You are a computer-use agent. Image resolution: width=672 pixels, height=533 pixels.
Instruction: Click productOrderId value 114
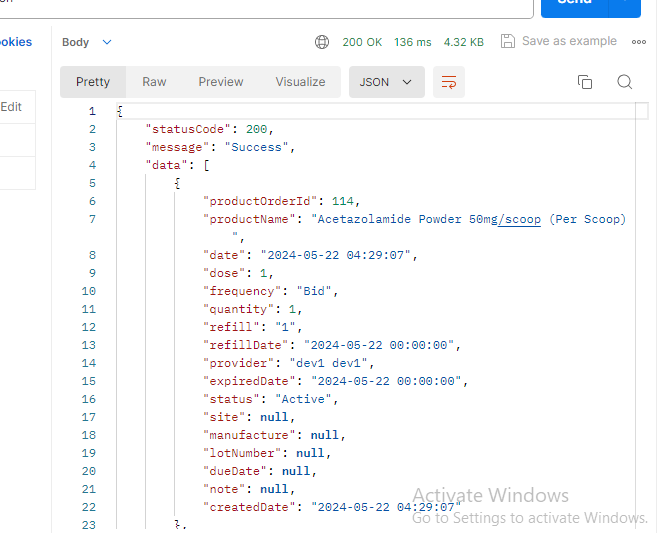click(x=342, y=201)
